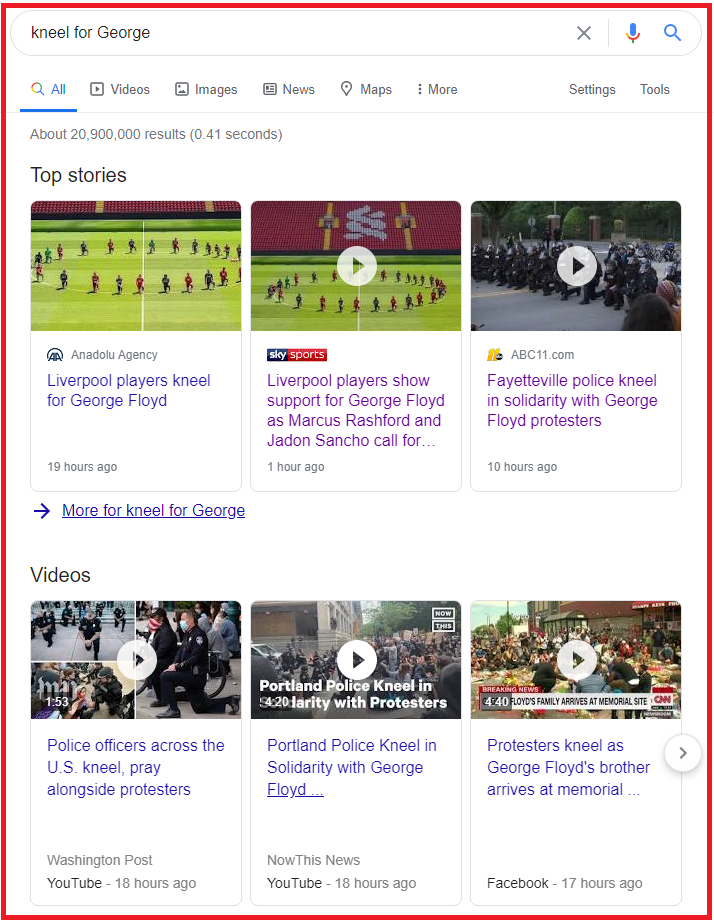
Task: Open 'More for kneel for George' link
Action: [x=153, y=510]
